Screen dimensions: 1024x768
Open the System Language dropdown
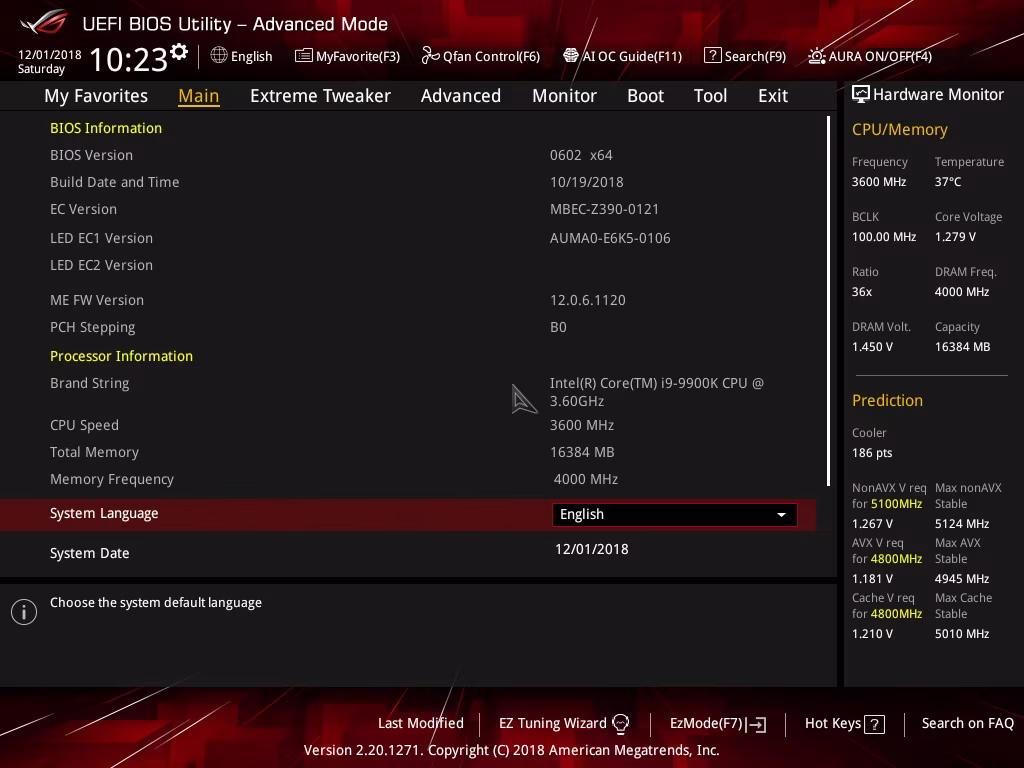[674, 515]
